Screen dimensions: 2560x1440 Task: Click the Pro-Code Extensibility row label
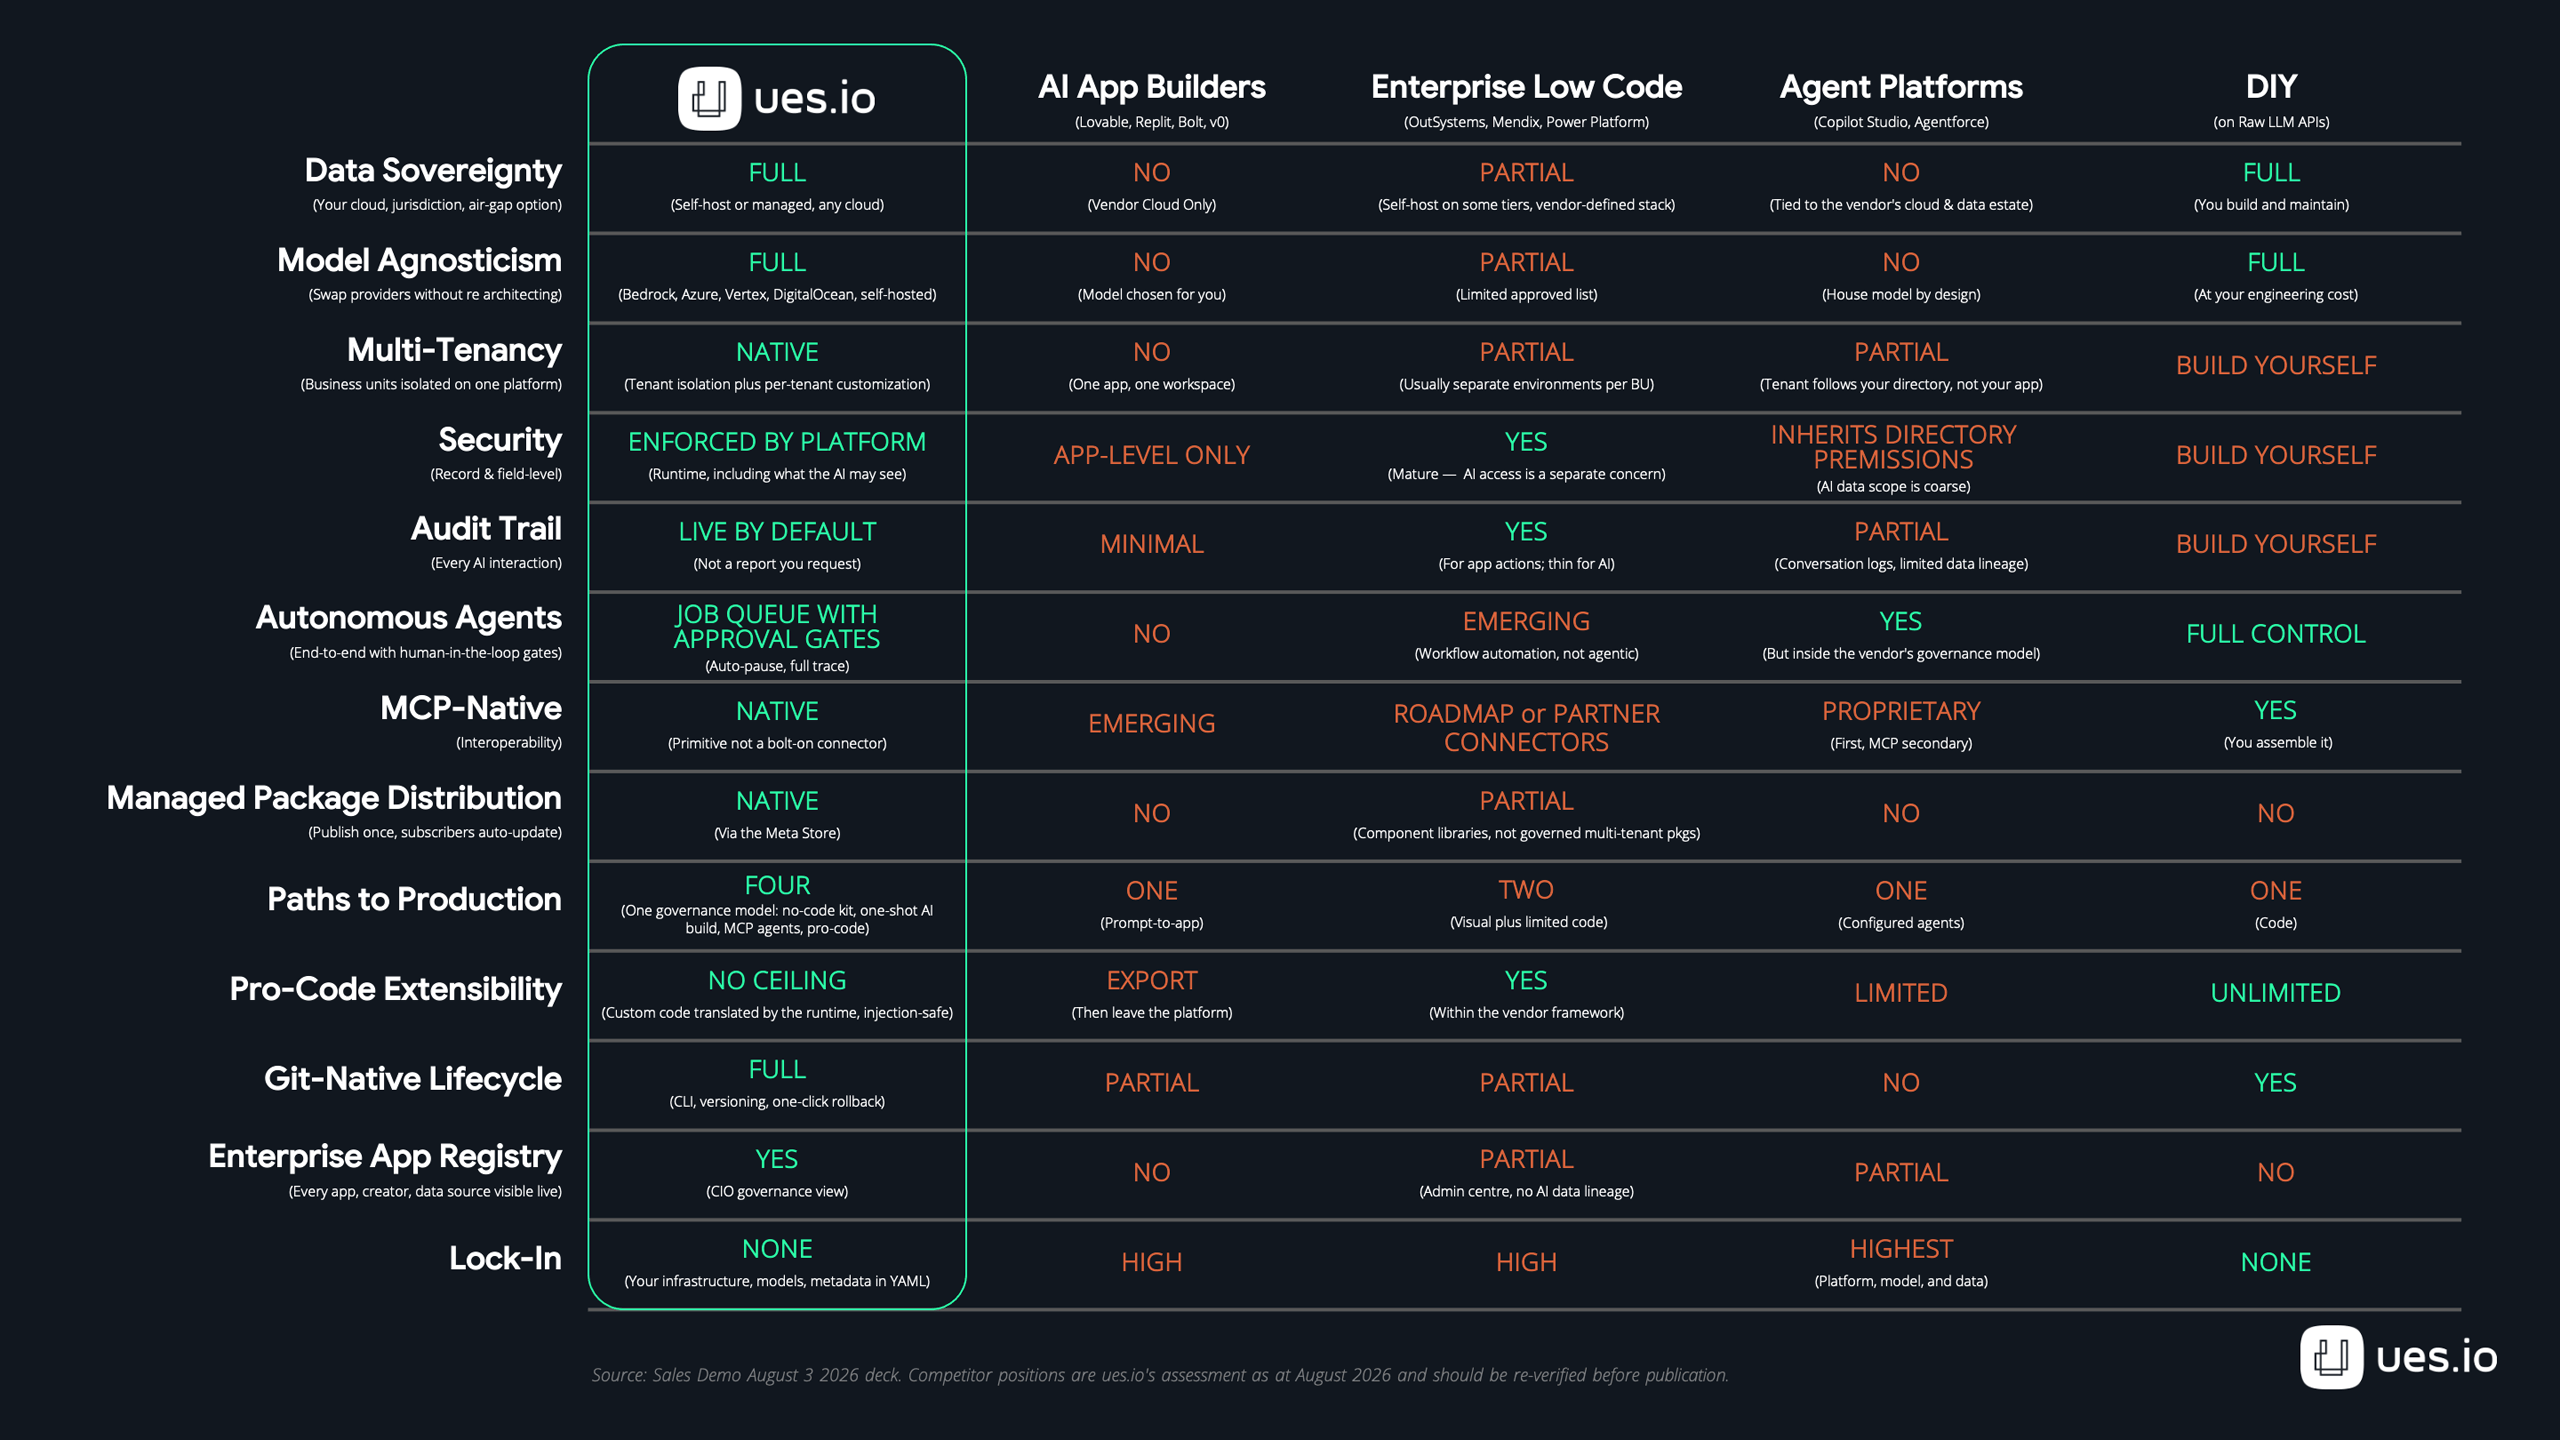click(x=396, y=989)
